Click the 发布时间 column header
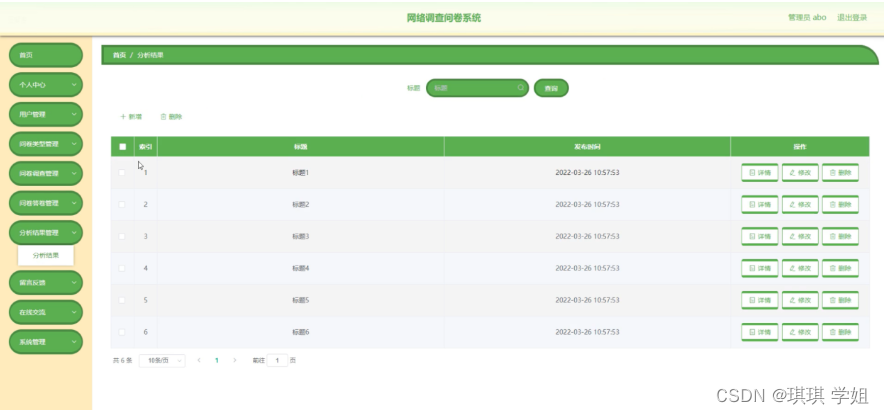The height and width of the screenshot is (414, 884). point(587,147)
